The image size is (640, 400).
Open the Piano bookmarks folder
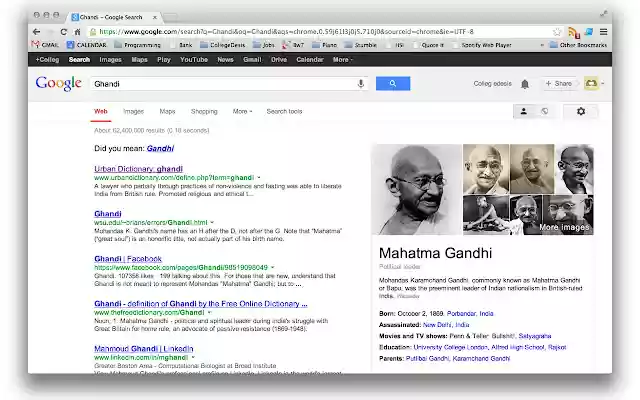324,45
